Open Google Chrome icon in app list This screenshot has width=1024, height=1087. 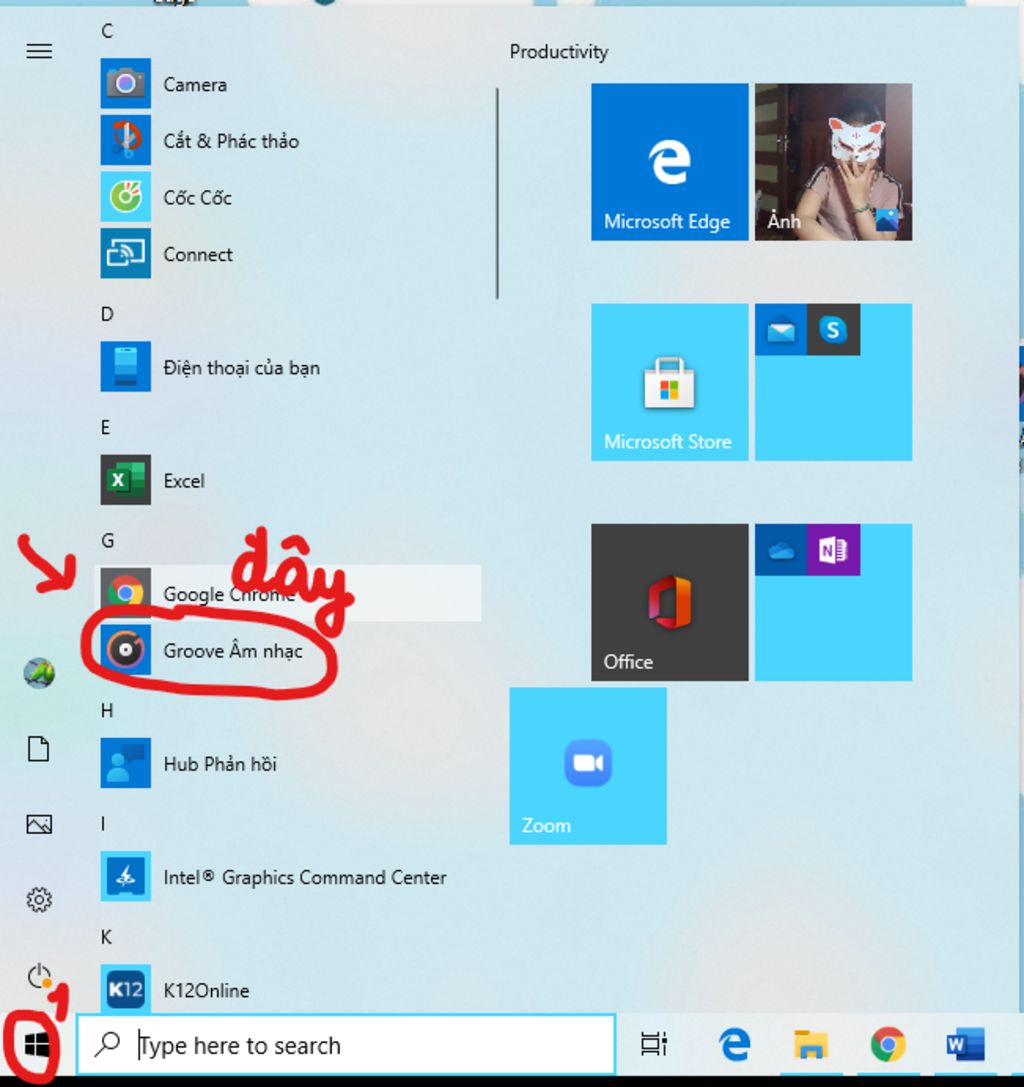(125, 593)
